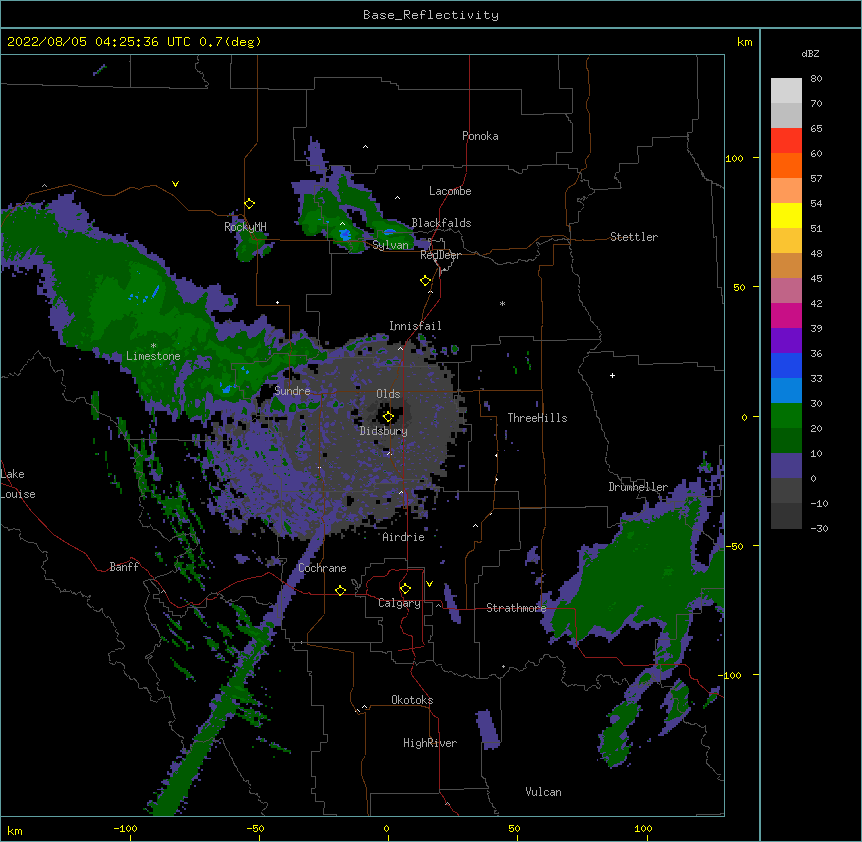Click the Airdrie city label

[x=404, y=537]
